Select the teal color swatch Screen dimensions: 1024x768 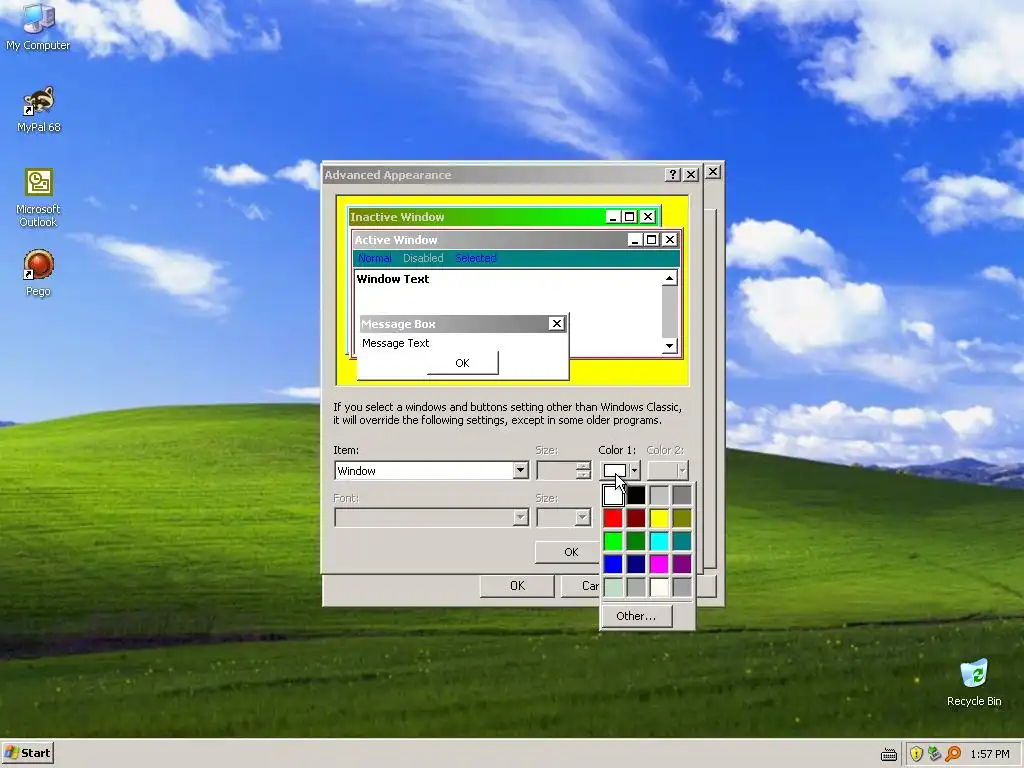[x=682, y=541]
